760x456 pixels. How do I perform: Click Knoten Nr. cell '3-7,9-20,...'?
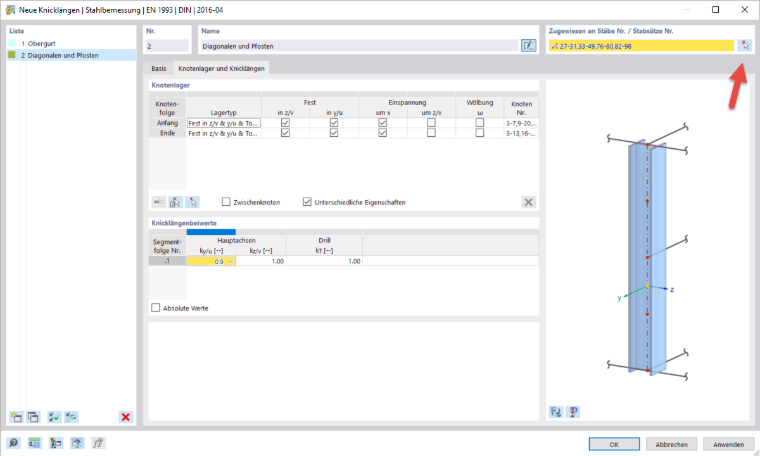tap(521, 123)
